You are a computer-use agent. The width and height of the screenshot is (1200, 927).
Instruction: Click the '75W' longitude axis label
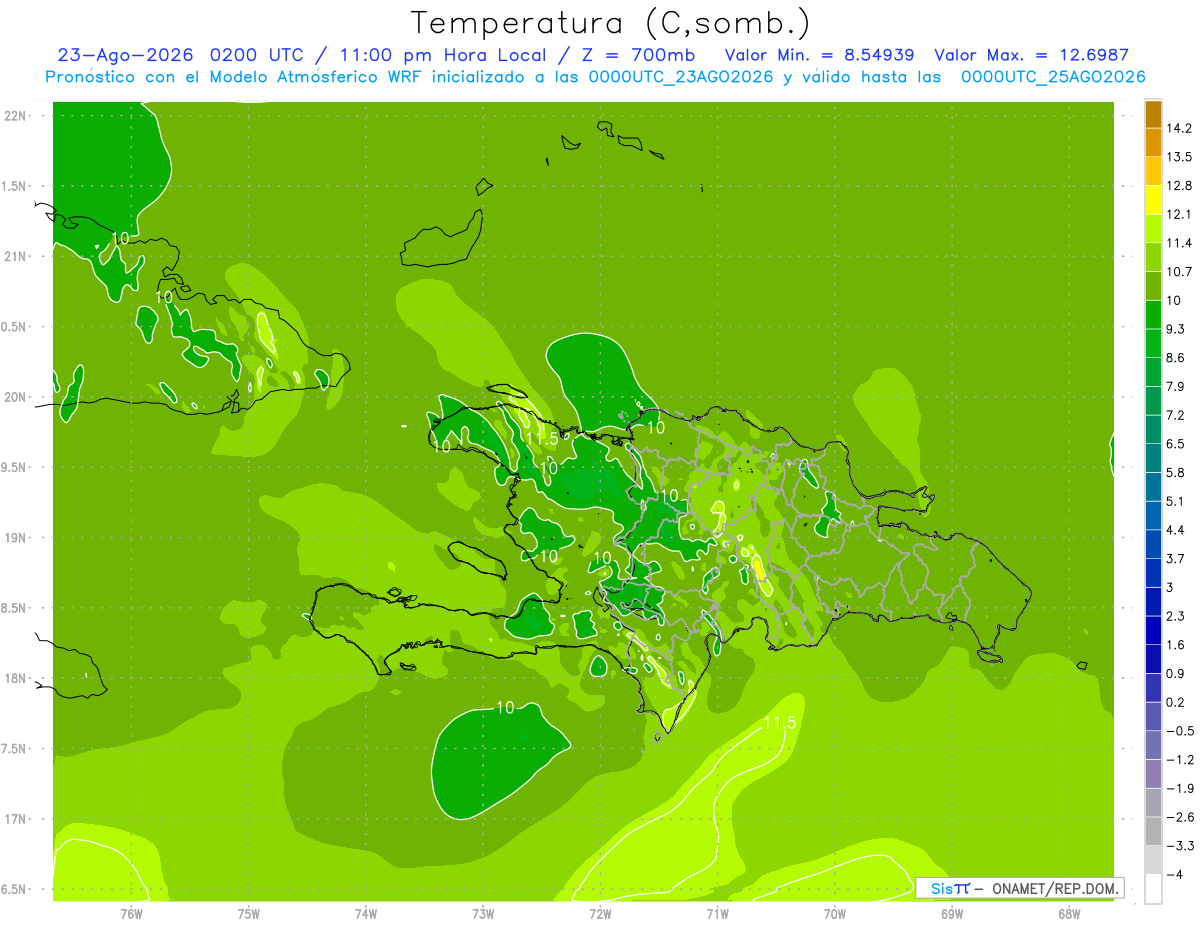pyautogui.click(x=249, y=913)
